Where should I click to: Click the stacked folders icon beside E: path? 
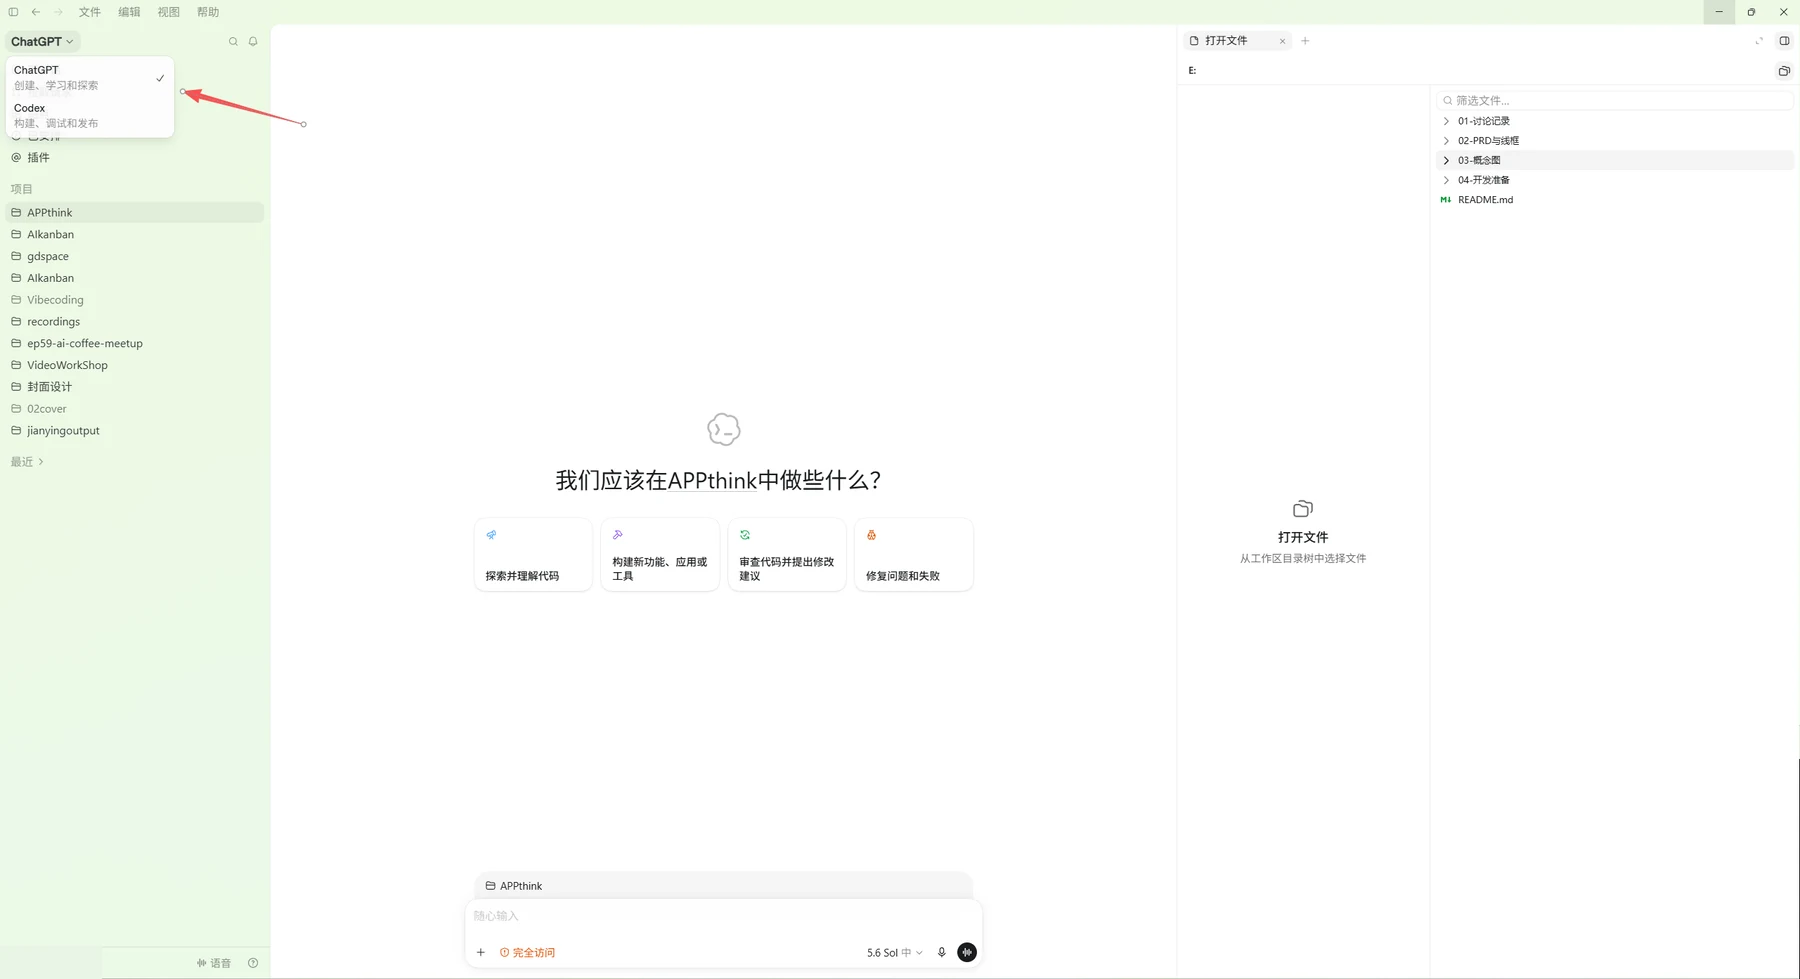[1784, 71]
